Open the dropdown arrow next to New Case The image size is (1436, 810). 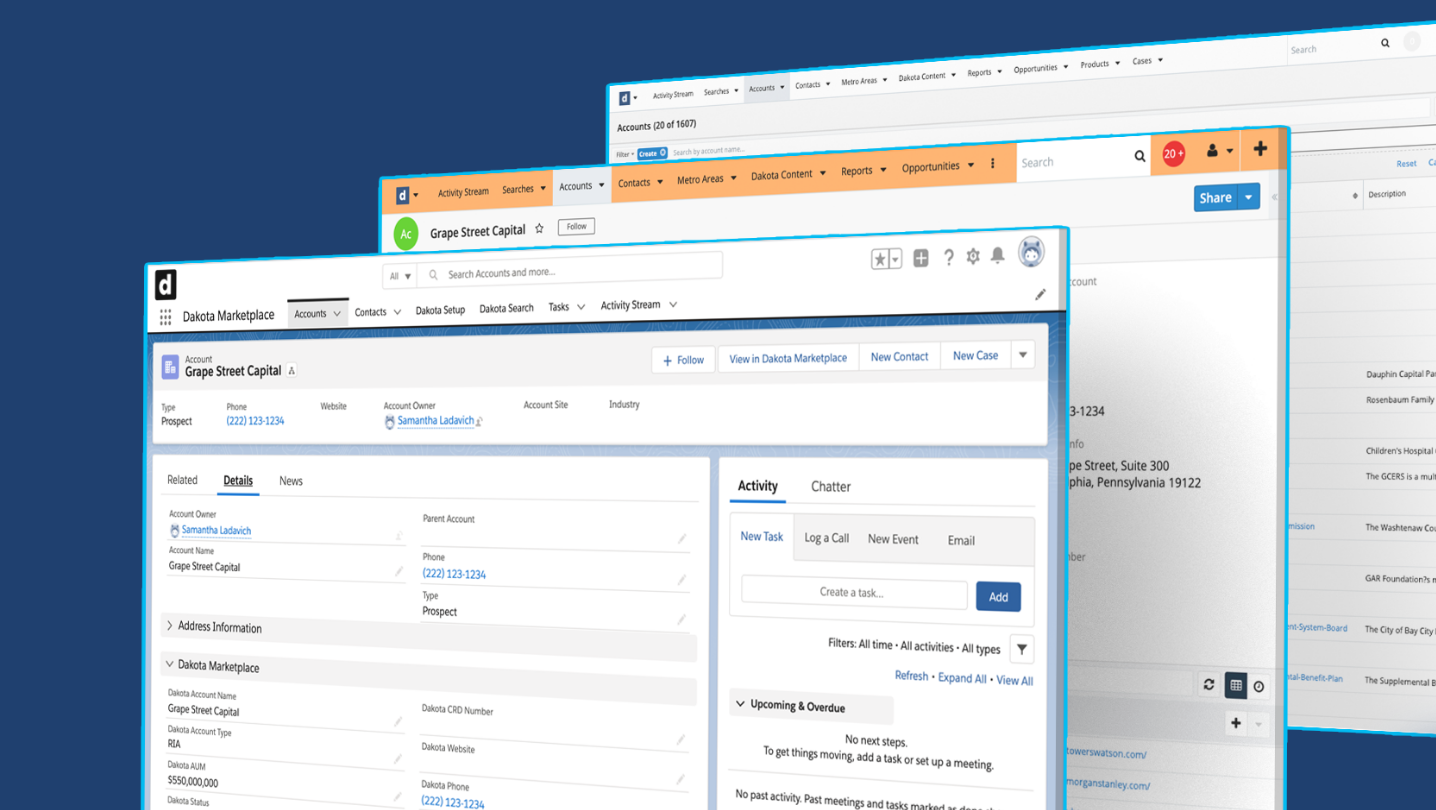tap(1022, 355)
